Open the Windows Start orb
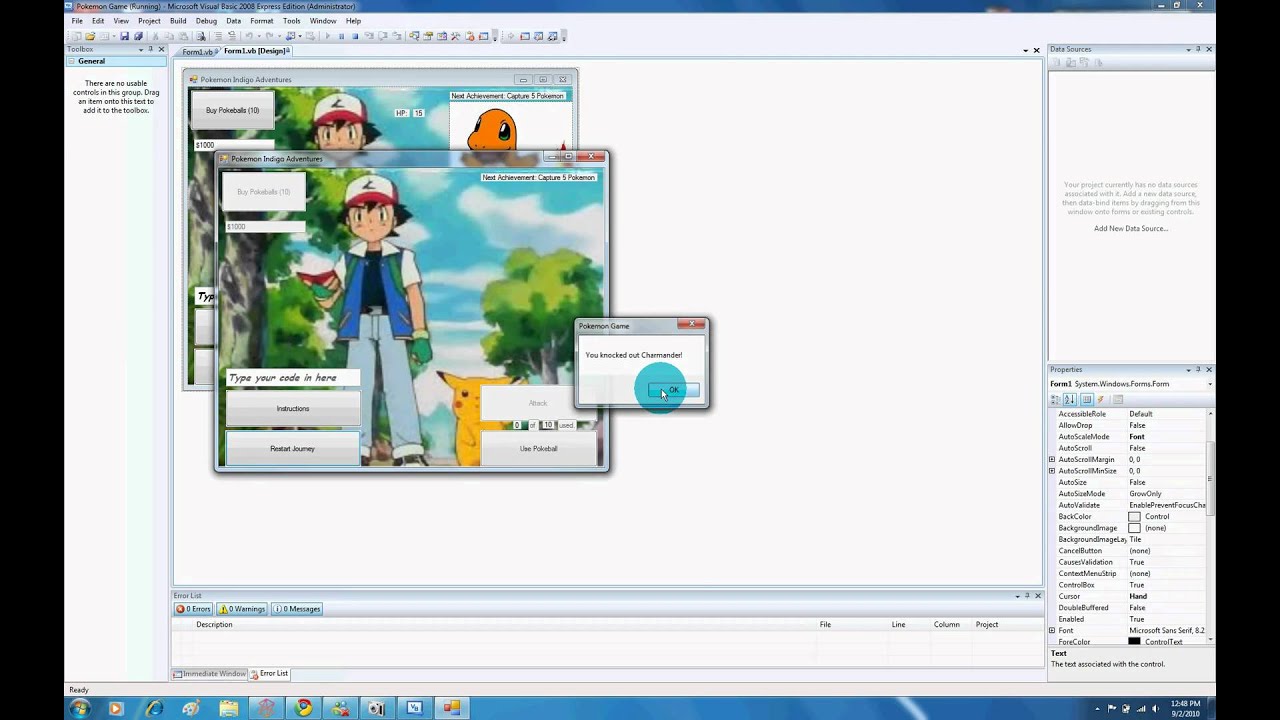Viewport: 1280px width, 720px height. point(80,708)
